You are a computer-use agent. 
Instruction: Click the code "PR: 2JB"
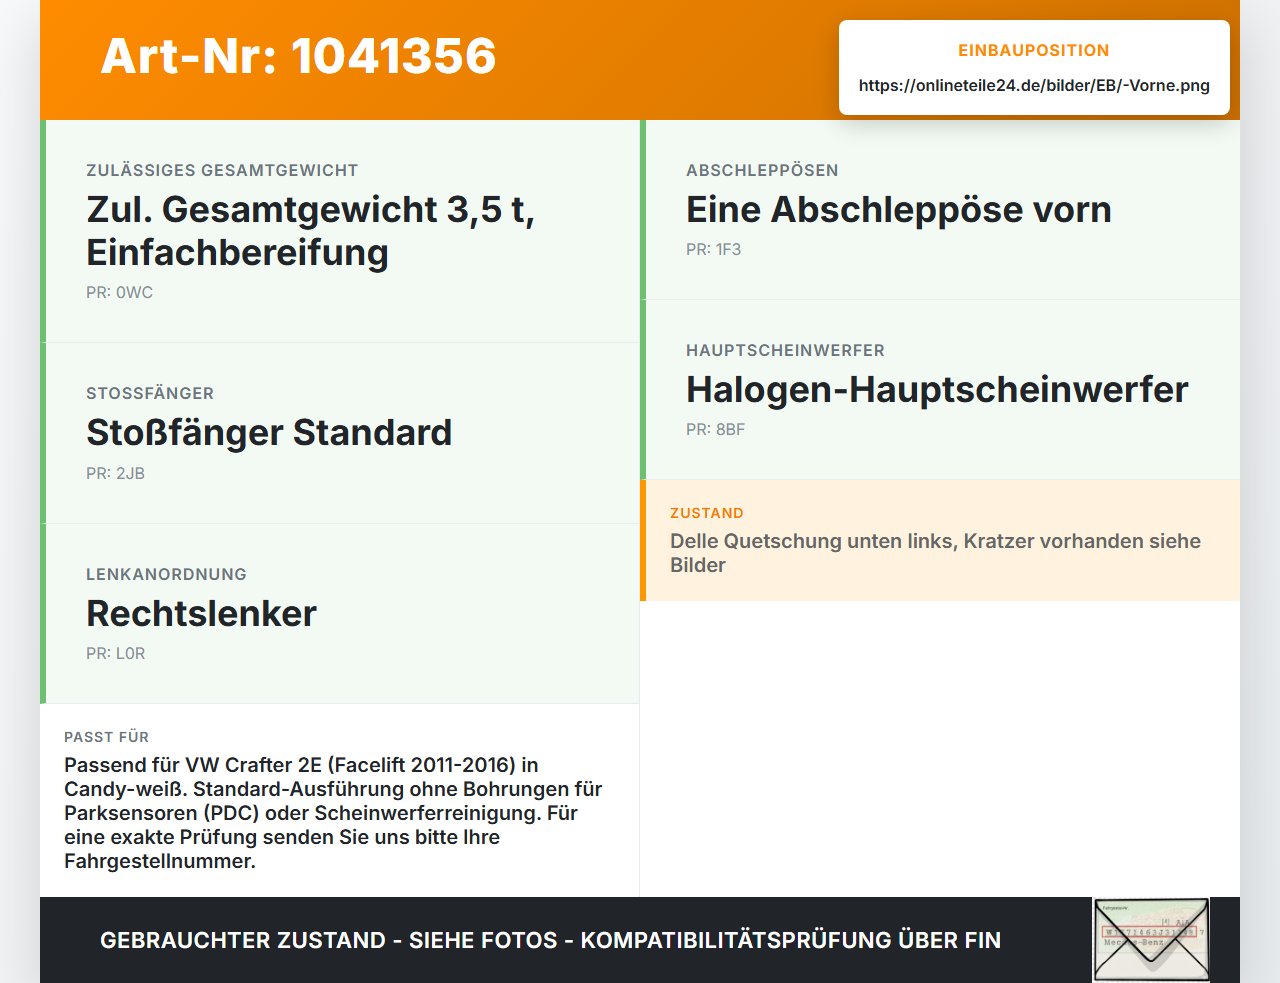click(x=115, y=474)
